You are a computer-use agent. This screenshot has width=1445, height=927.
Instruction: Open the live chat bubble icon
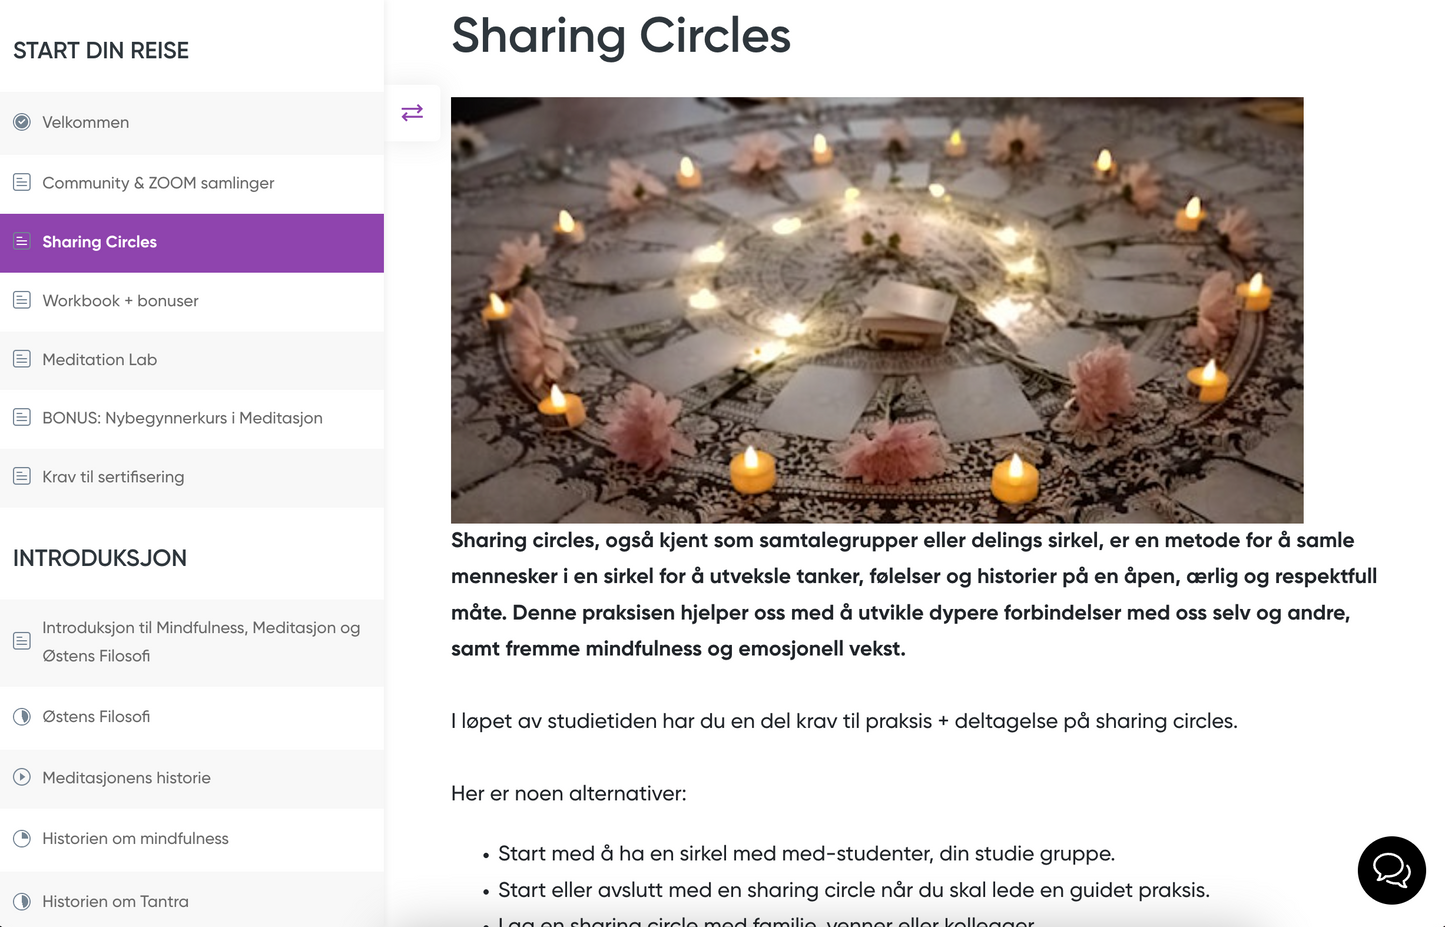1391,870
